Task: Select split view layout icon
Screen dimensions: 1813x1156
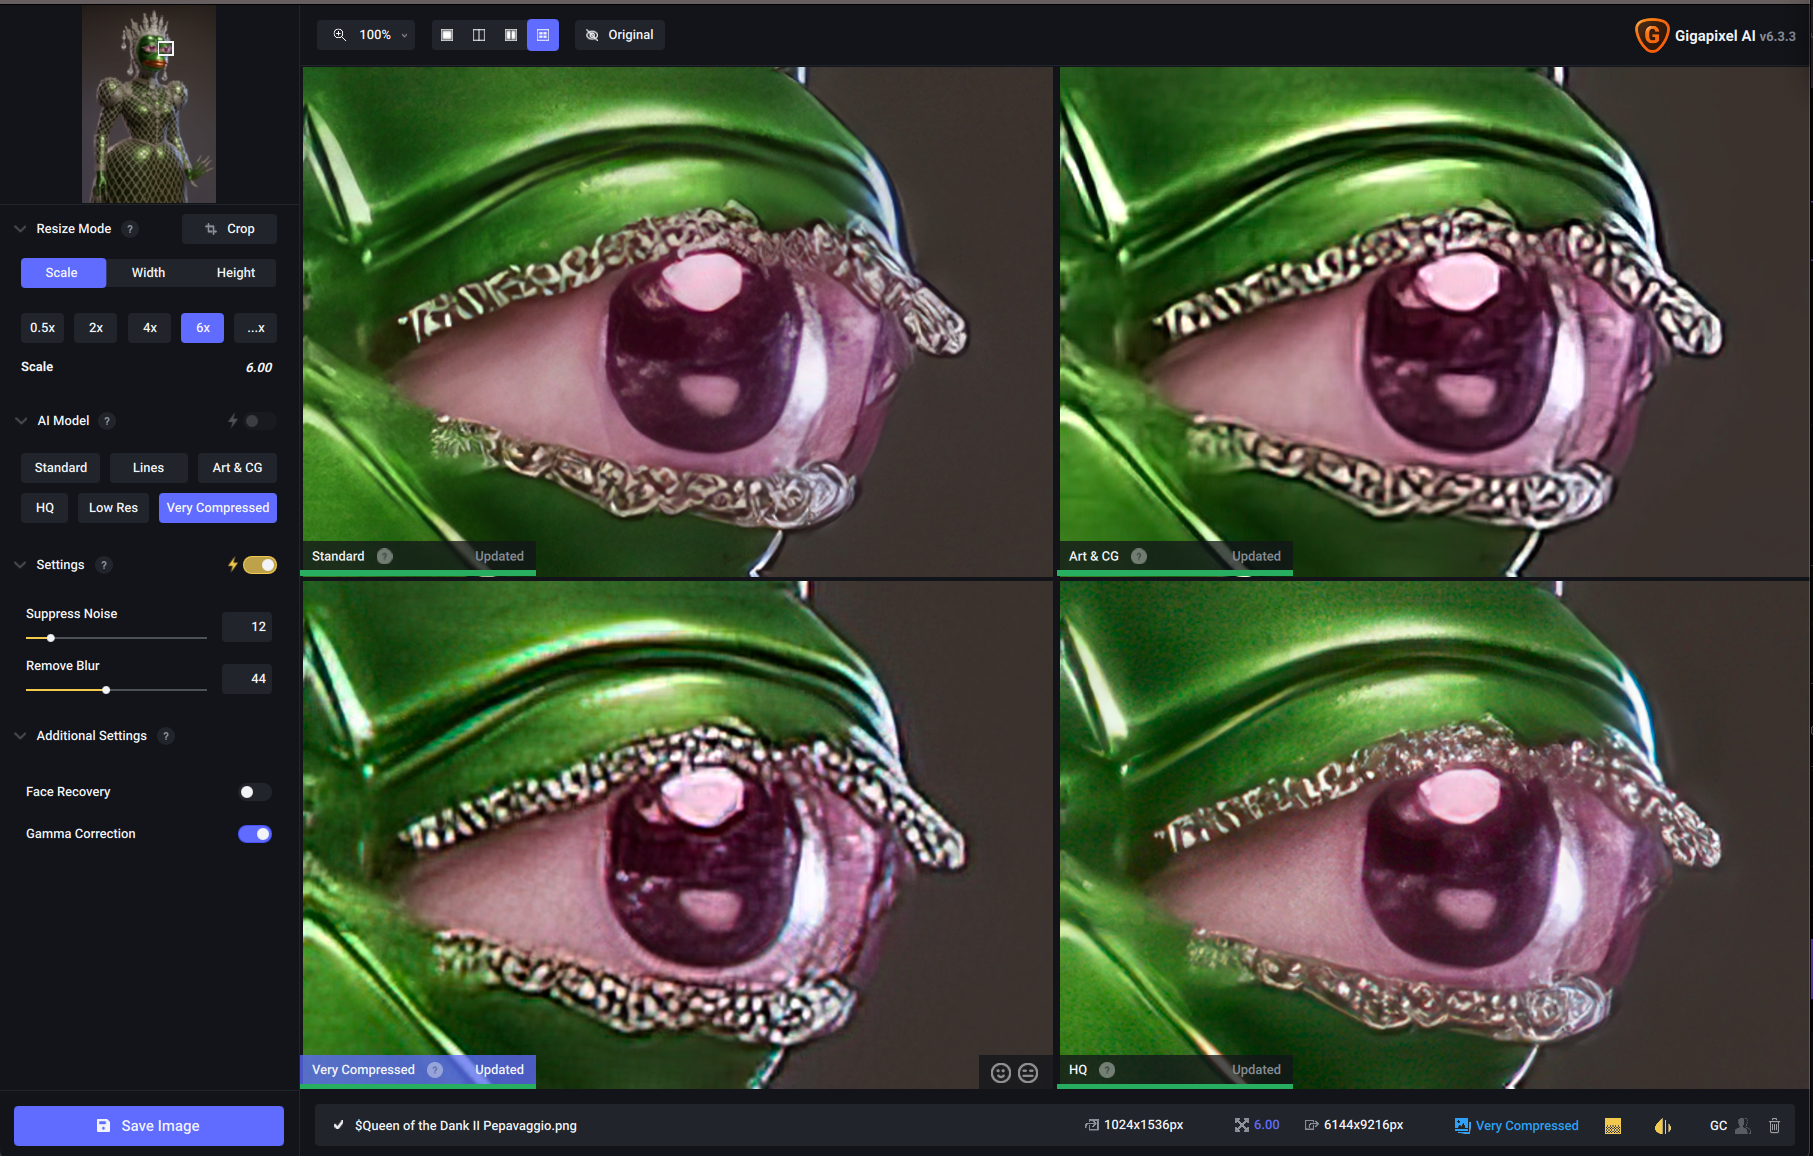Action: 479,35
